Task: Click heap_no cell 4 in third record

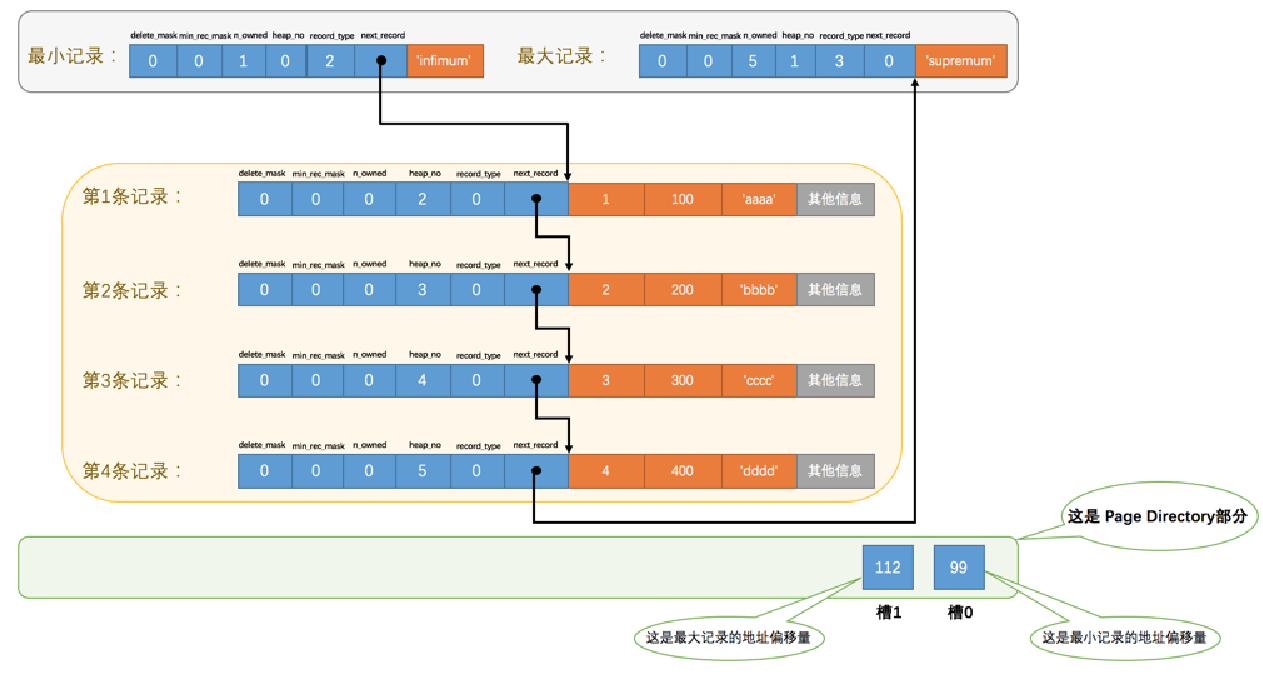Action: click(x=422, y=380)
